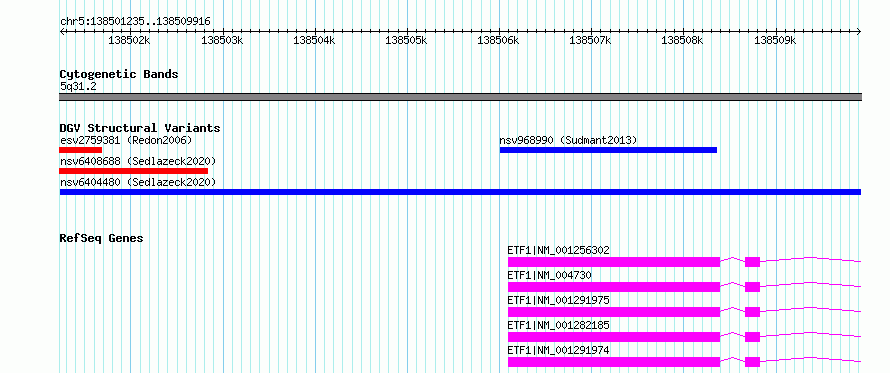Click the 5q31.2 band label
Screen dimensions: 890x373
click(x=78, y=87)
